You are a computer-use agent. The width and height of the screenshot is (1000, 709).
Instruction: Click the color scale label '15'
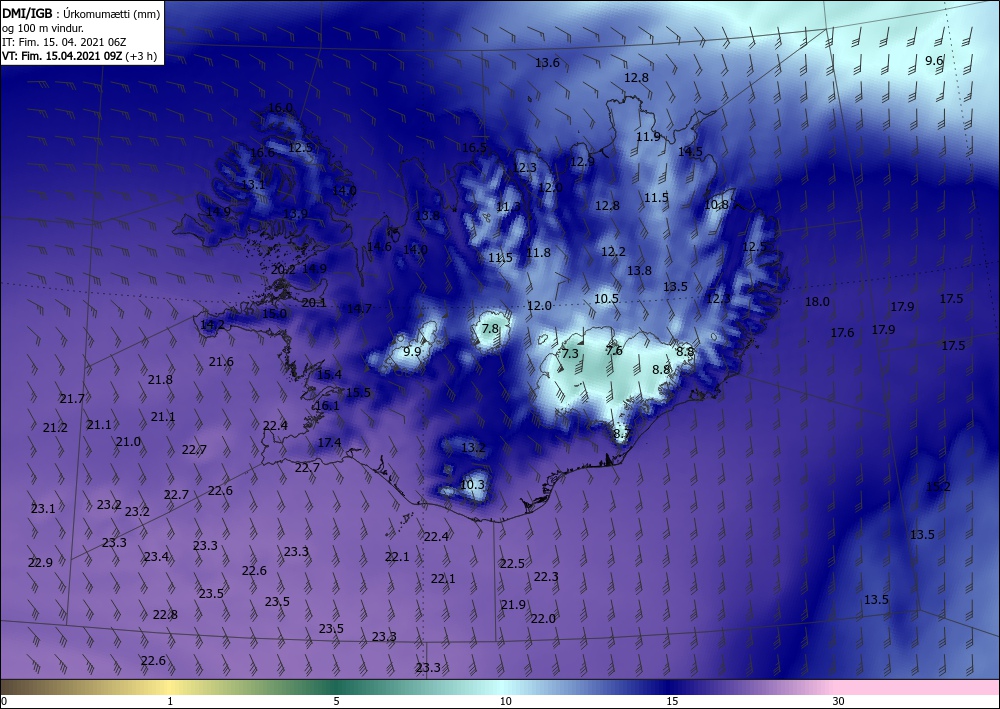click(672, 701)
